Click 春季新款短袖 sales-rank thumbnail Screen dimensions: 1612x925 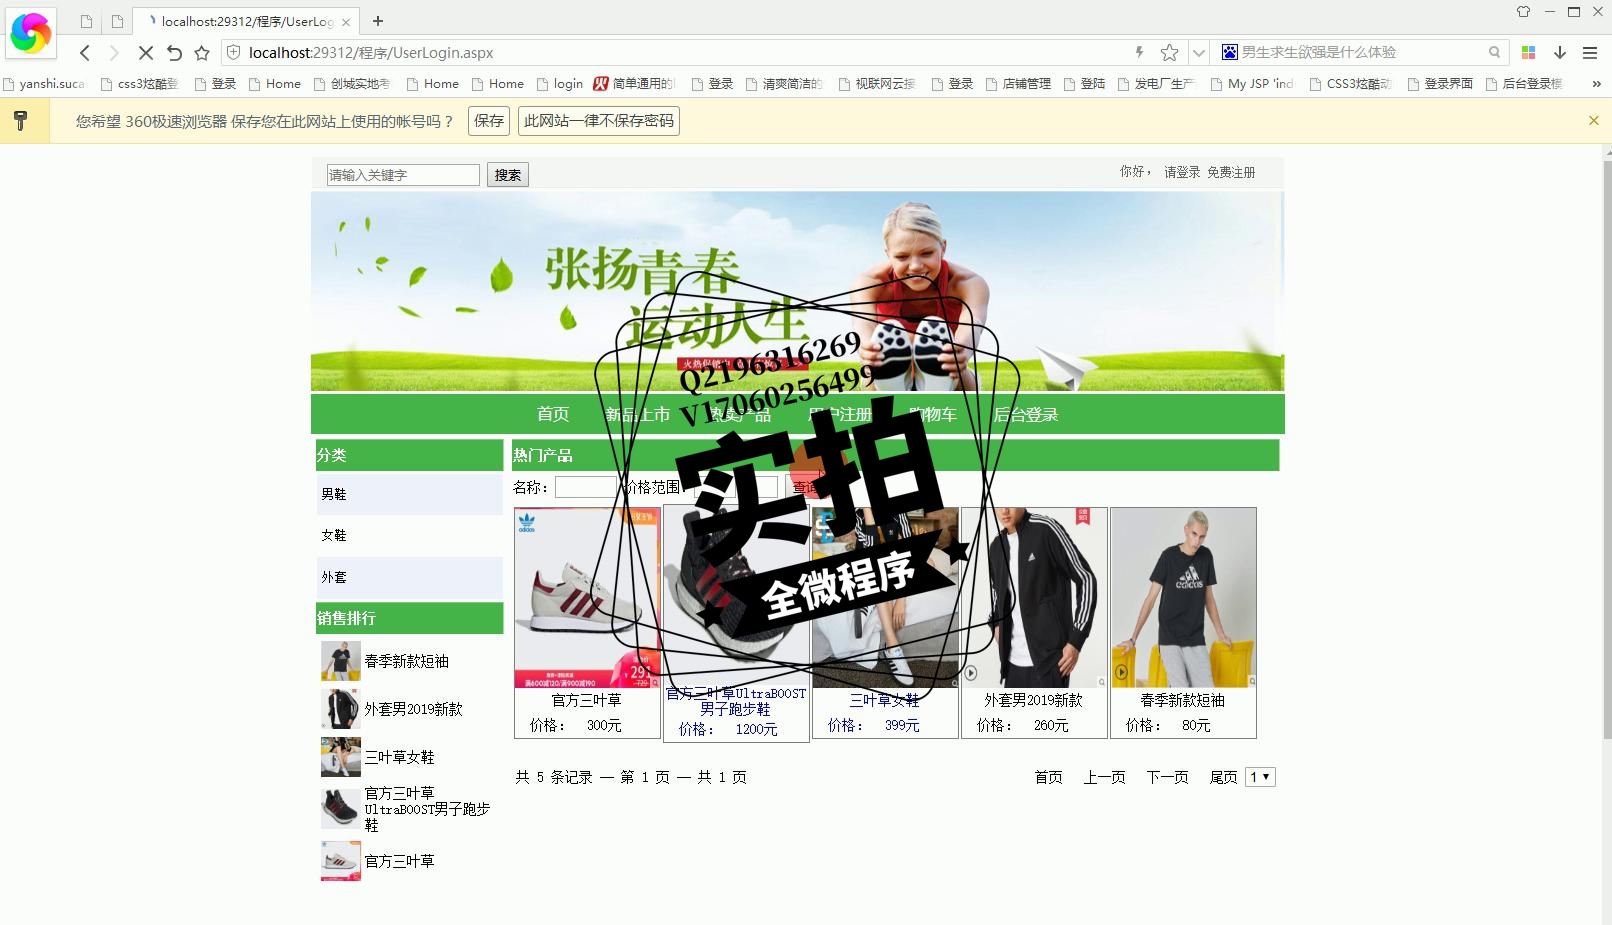[x=341, y=661]
